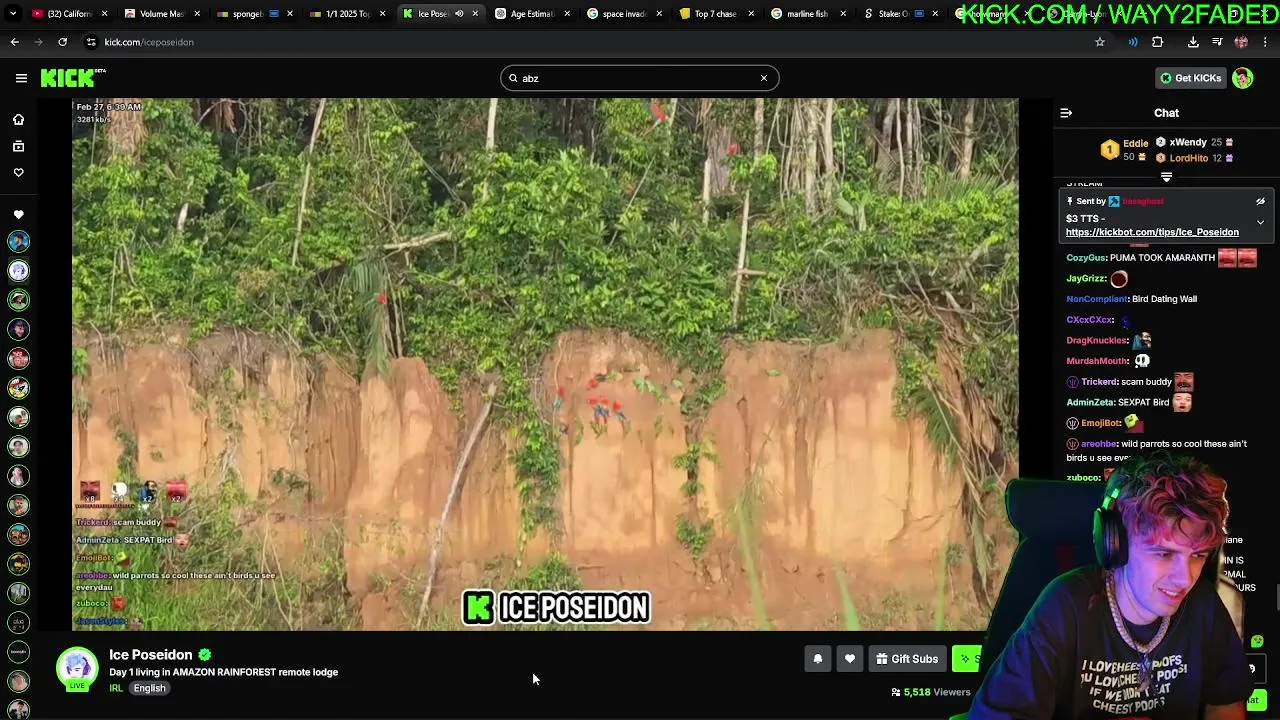
Task: Click the search magnifier icon
Action: (514, 78)
